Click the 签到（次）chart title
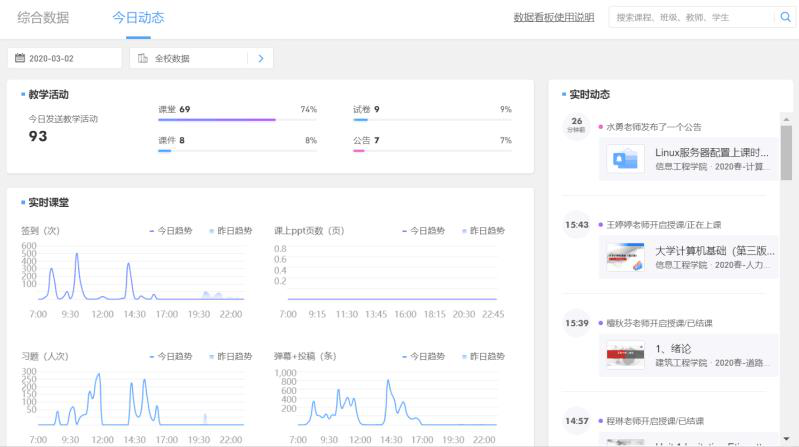This screenshot has height=447, width=799. (x=40, y=230)
